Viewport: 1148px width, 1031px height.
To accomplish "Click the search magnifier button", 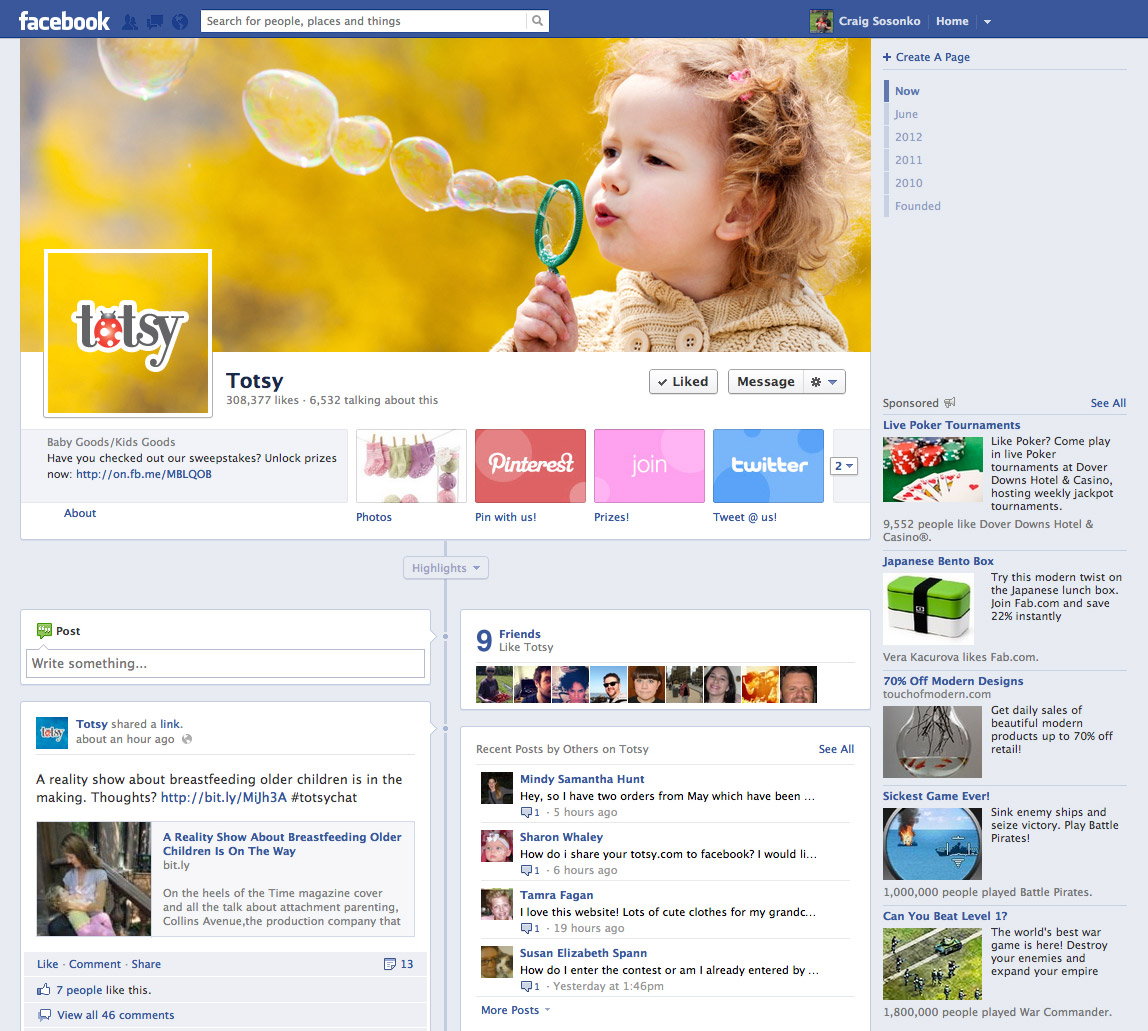I will point(537,21).
